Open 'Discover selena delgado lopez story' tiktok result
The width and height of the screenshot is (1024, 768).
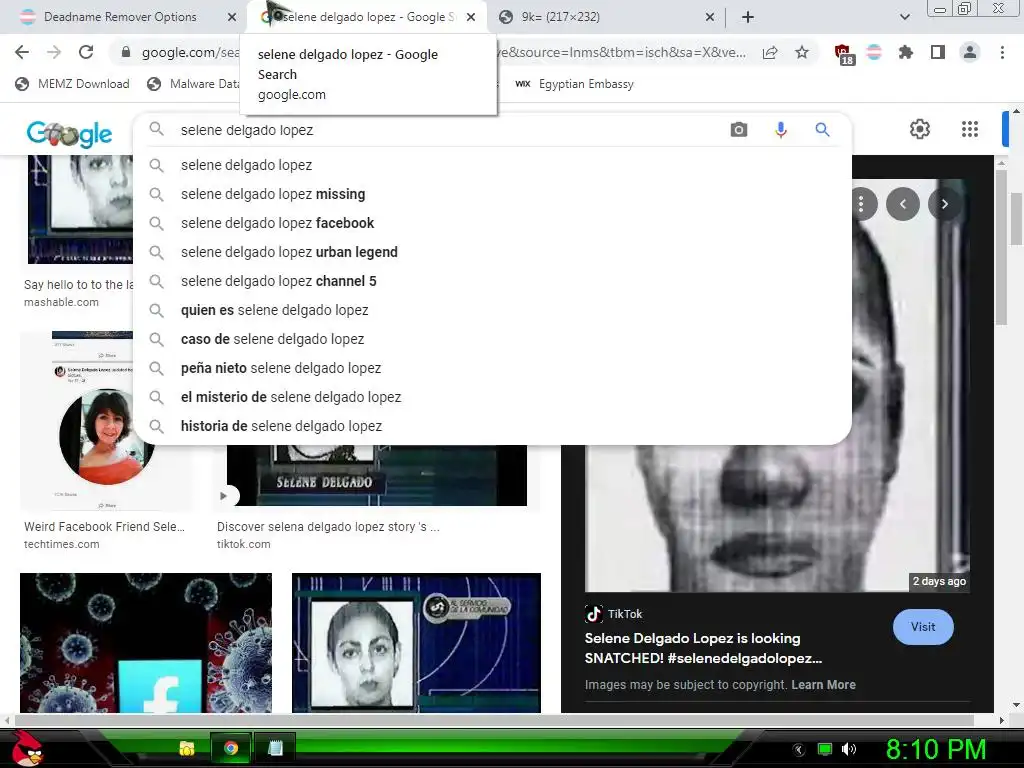point(328,526)
